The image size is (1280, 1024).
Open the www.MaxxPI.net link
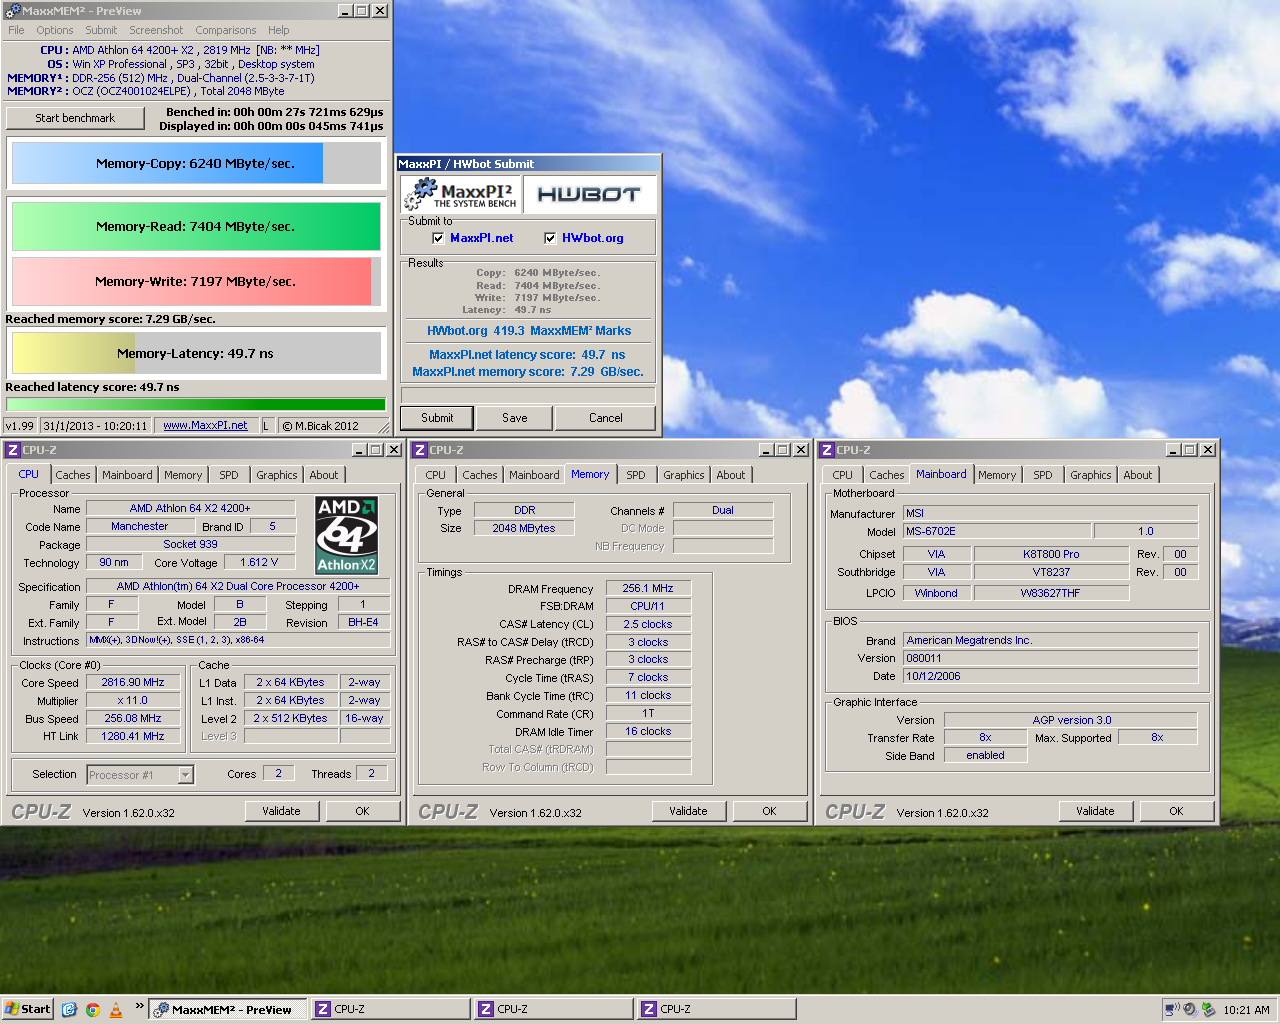(x=205, y=425)
